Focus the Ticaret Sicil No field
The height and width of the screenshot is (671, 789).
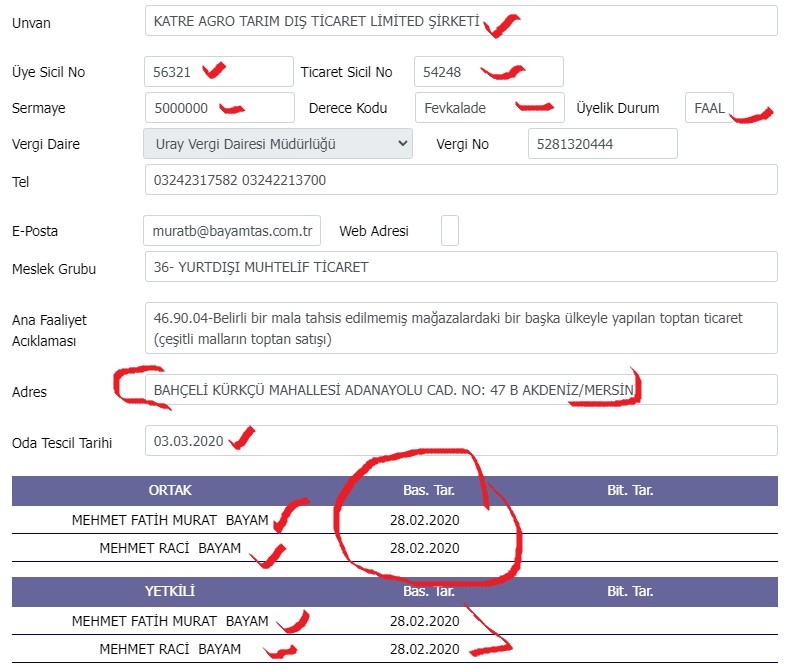(x=489, y=71)
